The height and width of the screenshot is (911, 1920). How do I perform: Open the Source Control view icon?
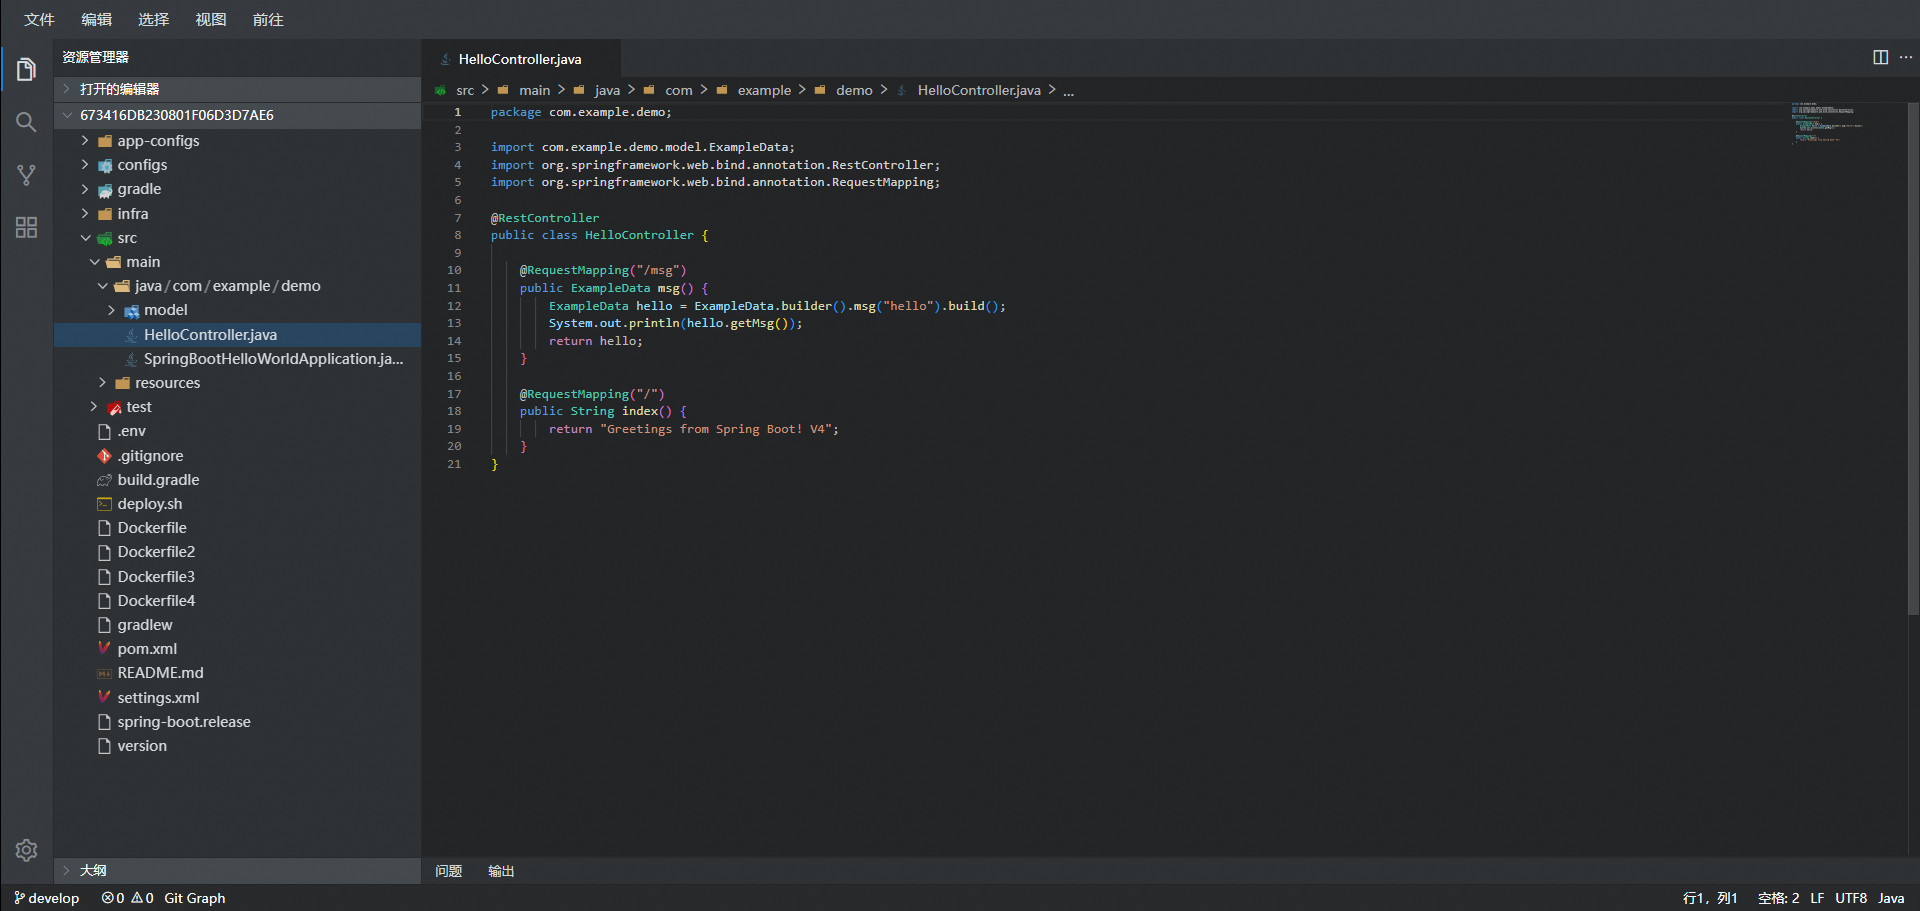[x=27, y=175]
